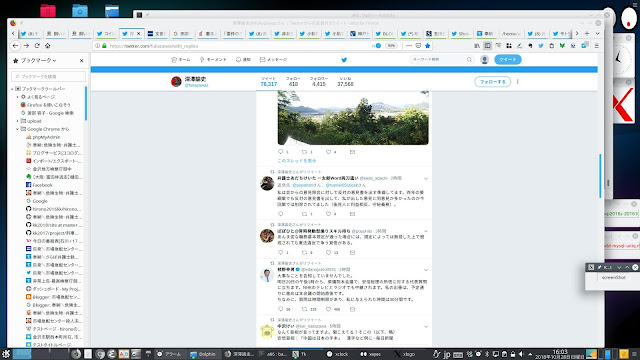The height and width of the screenshot is (360, 640).
Task: Click 枝野幸男 avatar picture
Action: click(x=267, y=275)
